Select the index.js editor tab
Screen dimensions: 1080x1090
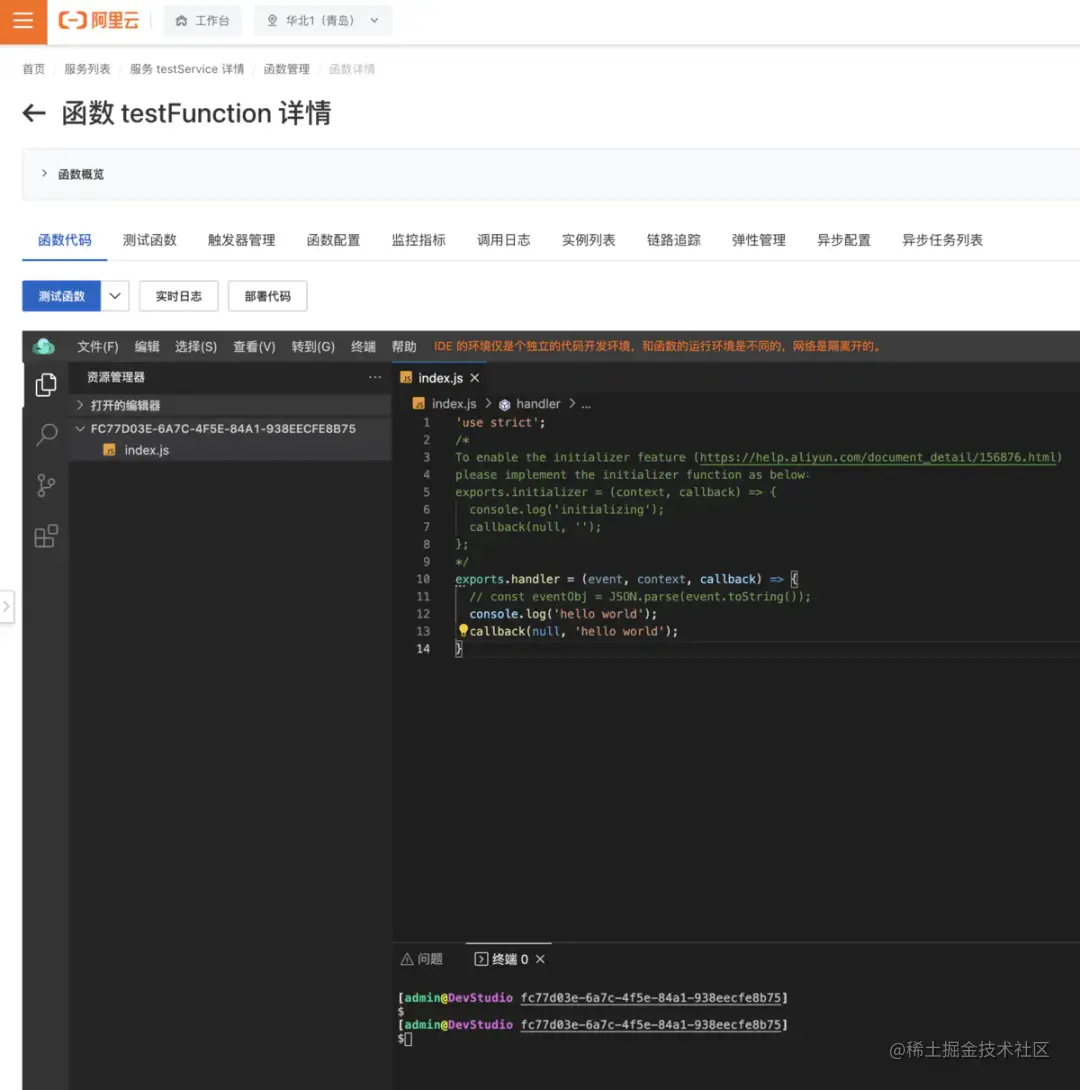pos(440,378)
